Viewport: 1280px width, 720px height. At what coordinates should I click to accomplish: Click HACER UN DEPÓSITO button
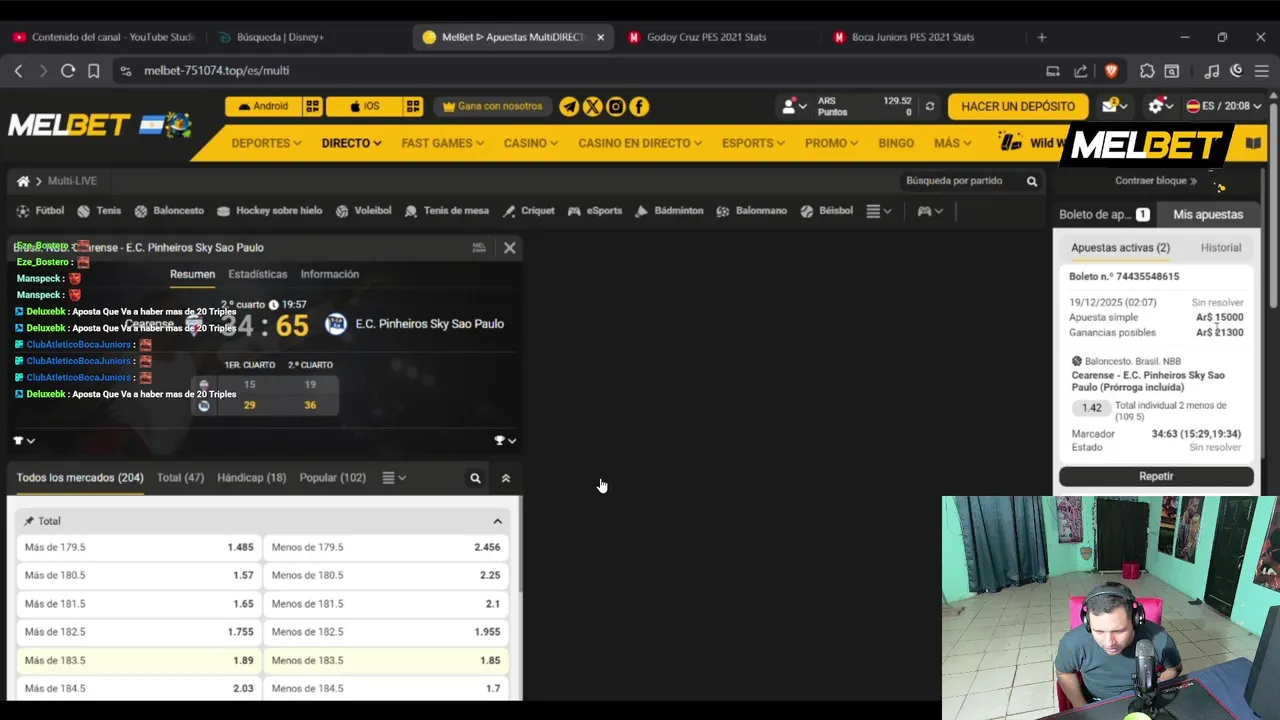click(x=1018, y=106)
